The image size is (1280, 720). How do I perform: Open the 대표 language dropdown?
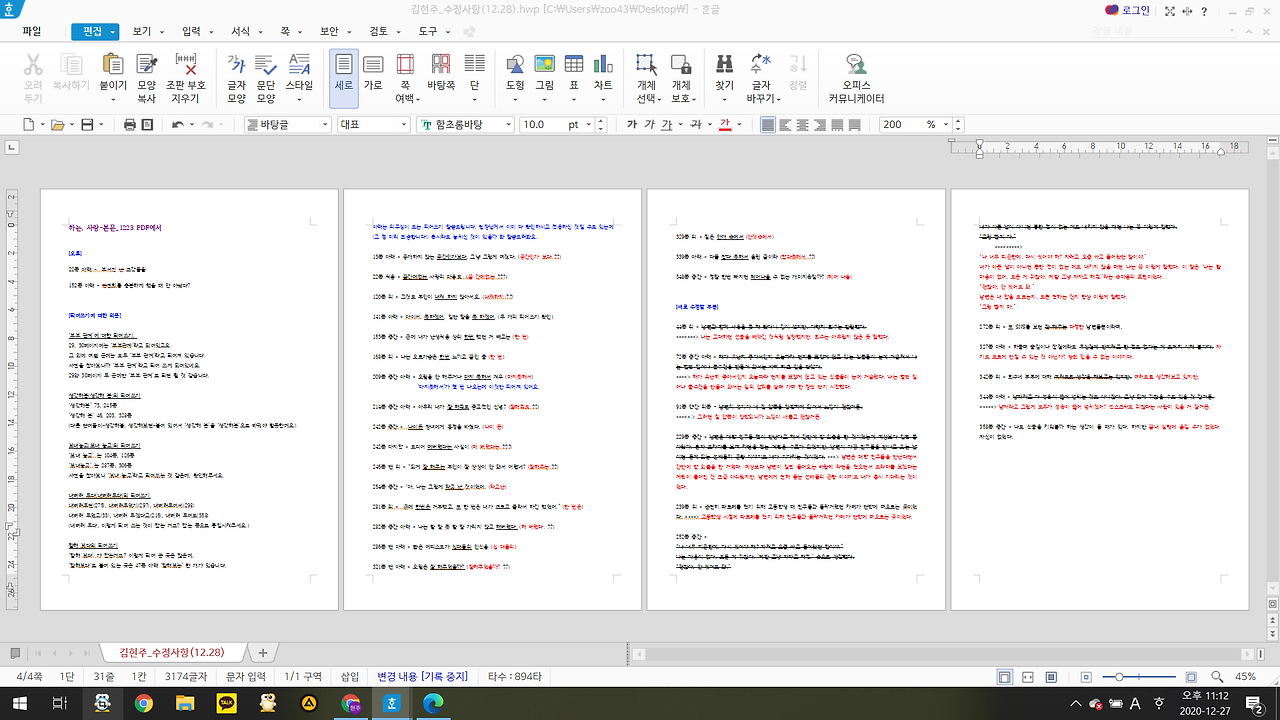403,125
